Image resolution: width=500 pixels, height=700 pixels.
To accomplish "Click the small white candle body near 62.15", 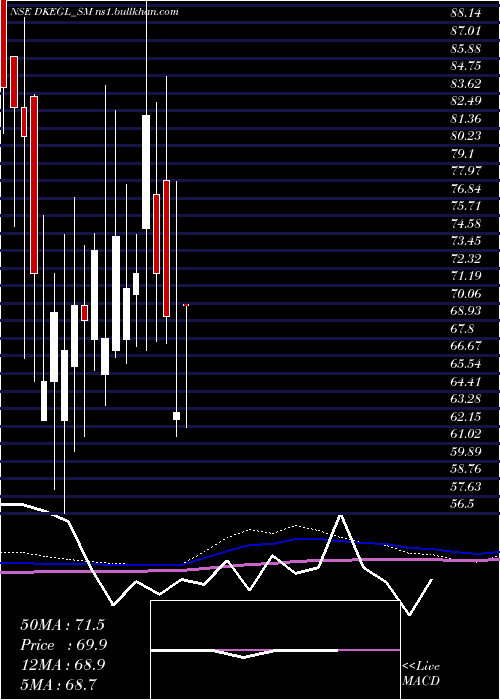I will [x=176, y=416].
